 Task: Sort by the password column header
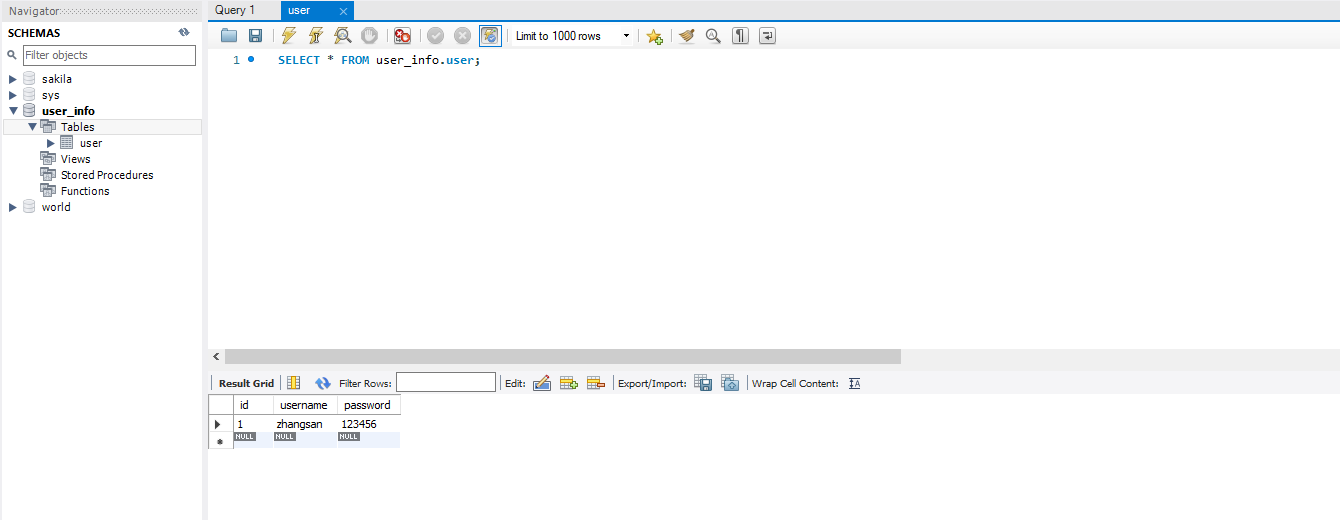click(x=368, y=405)
